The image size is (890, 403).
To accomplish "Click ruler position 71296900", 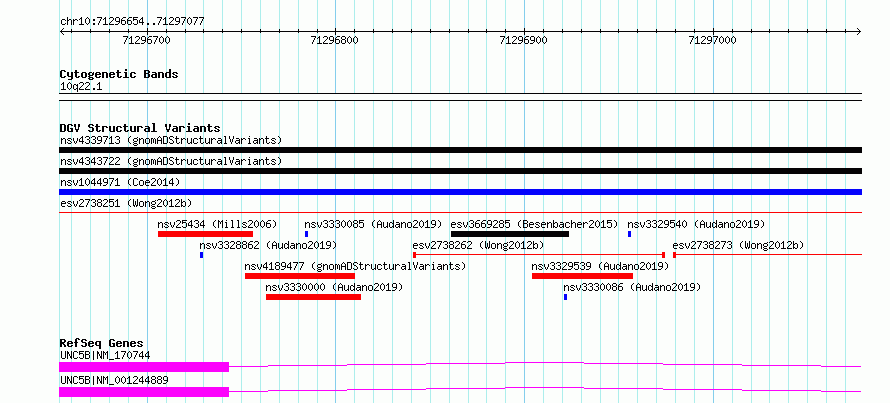I will pos(523,40).
